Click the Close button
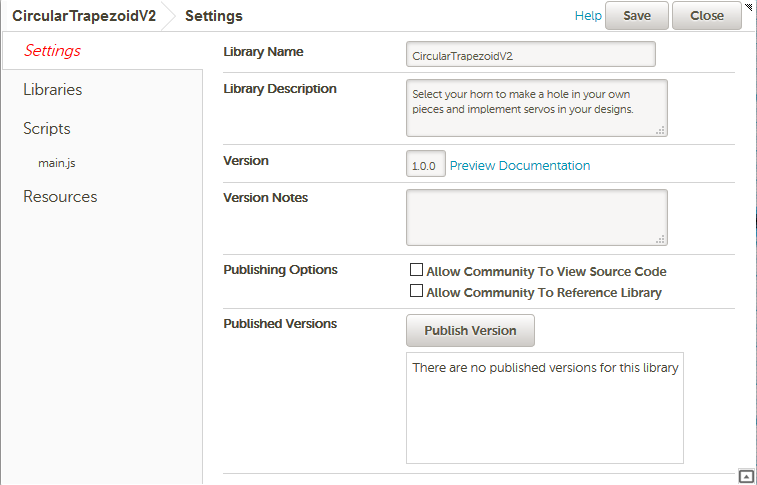Viewport: 757px width, 485px height. click(707, 15)
